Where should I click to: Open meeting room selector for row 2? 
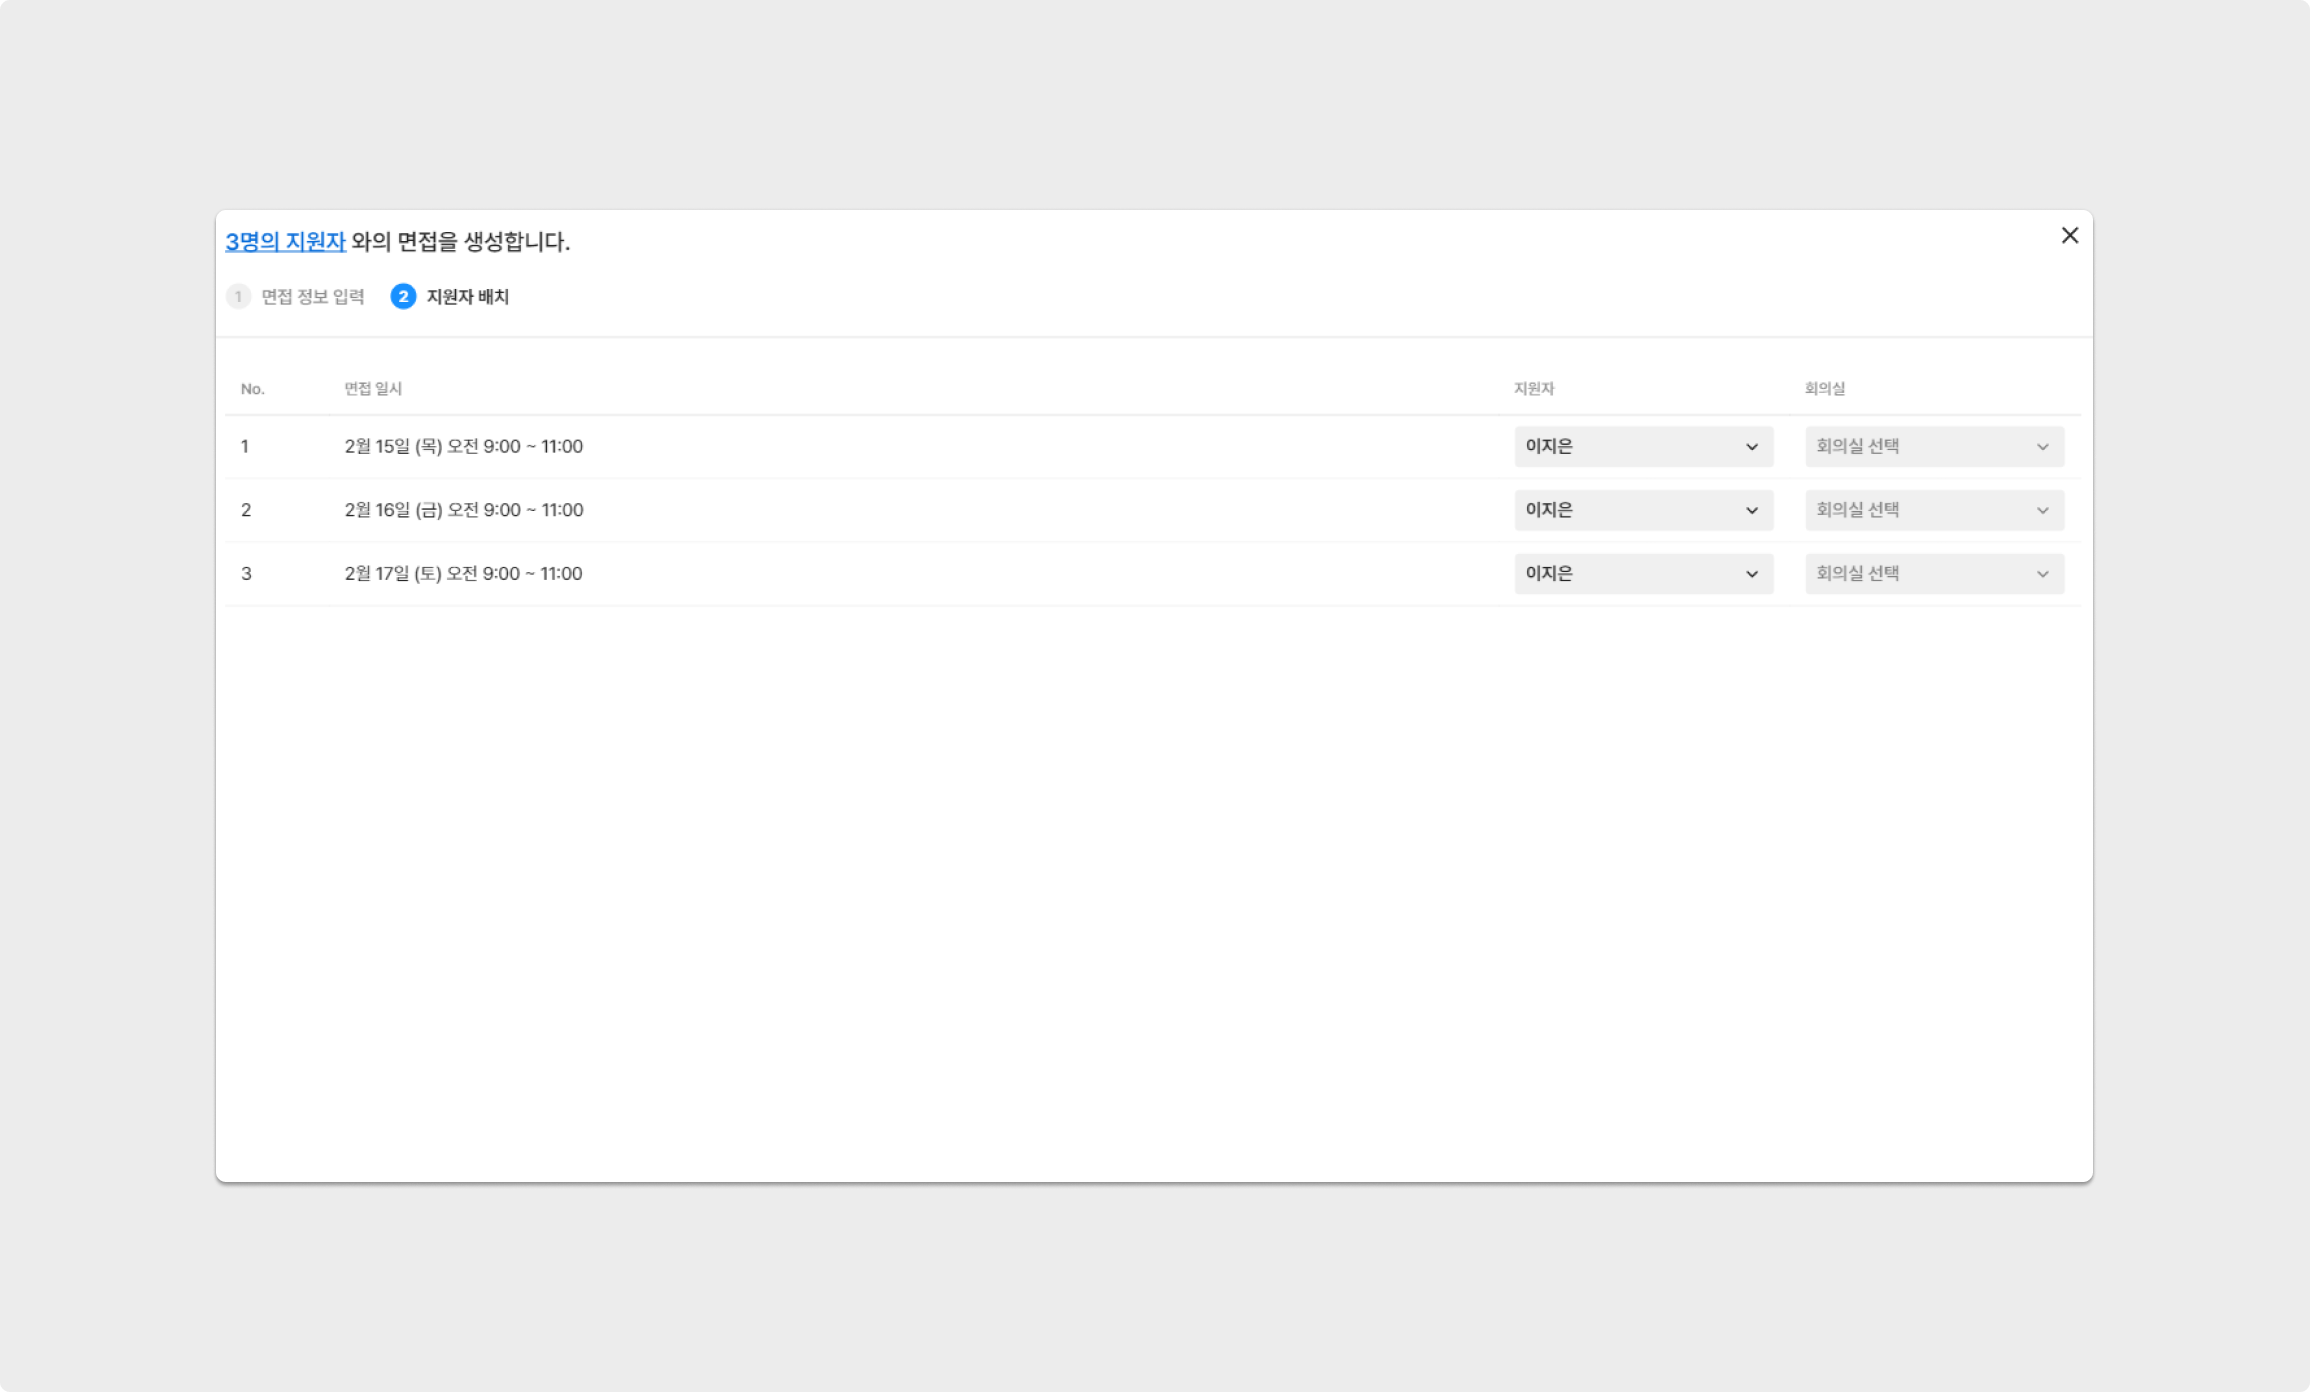[x=1933, y=510]
